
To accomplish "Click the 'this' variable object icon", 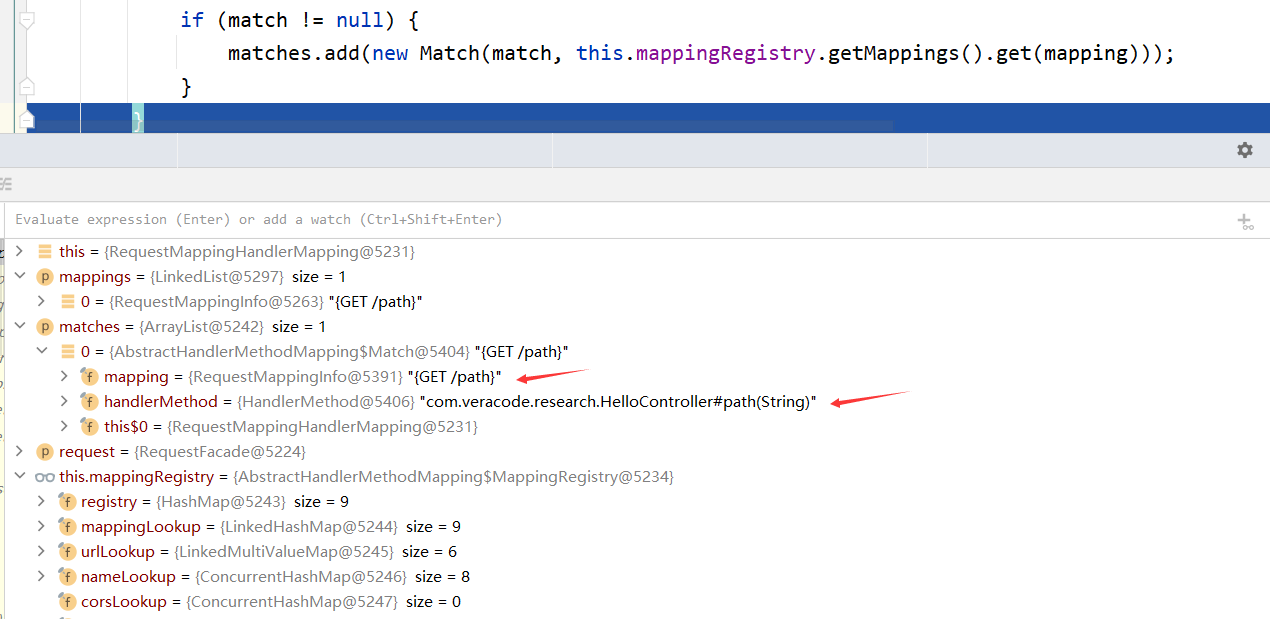I will pyautogui.click(x=44, y=251).
